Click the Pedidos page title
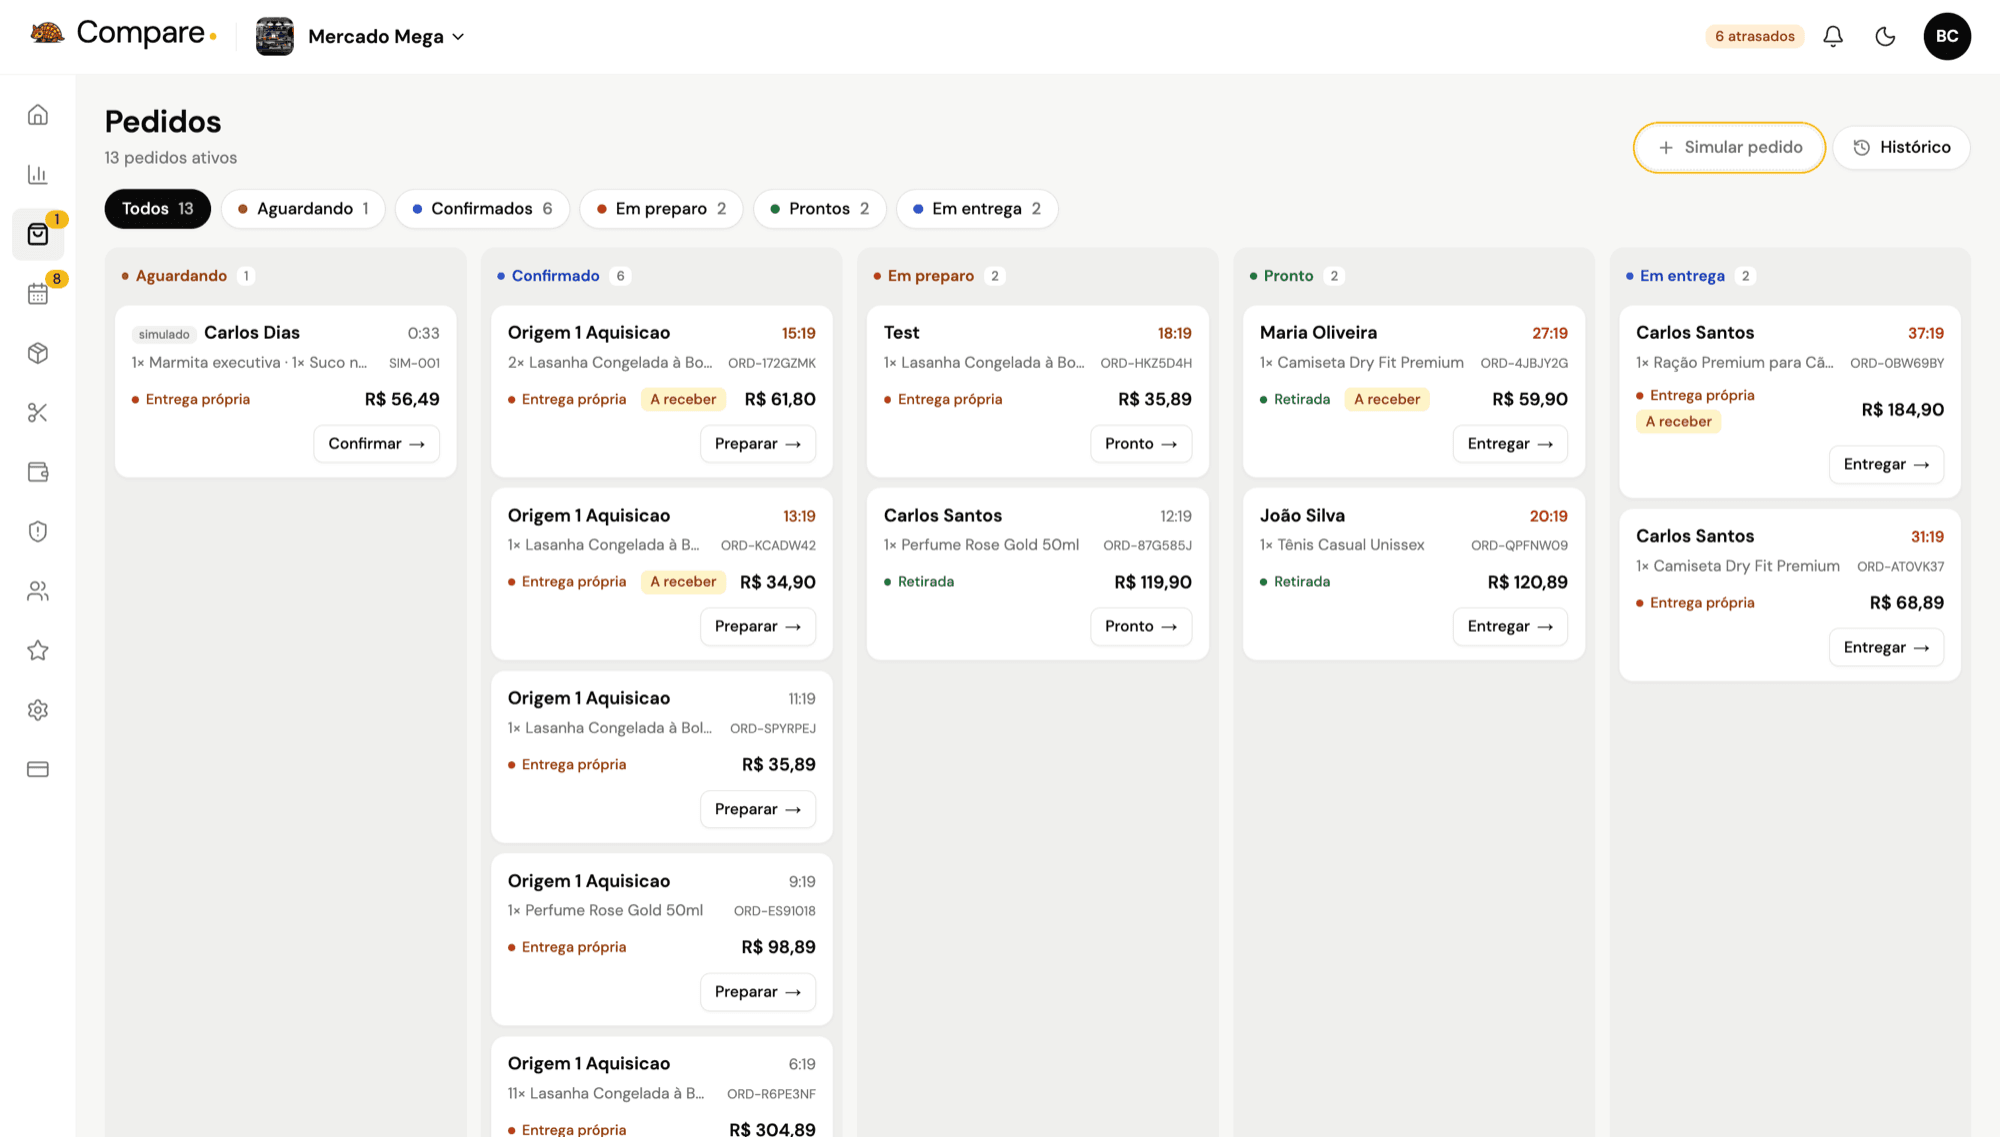 163,122
